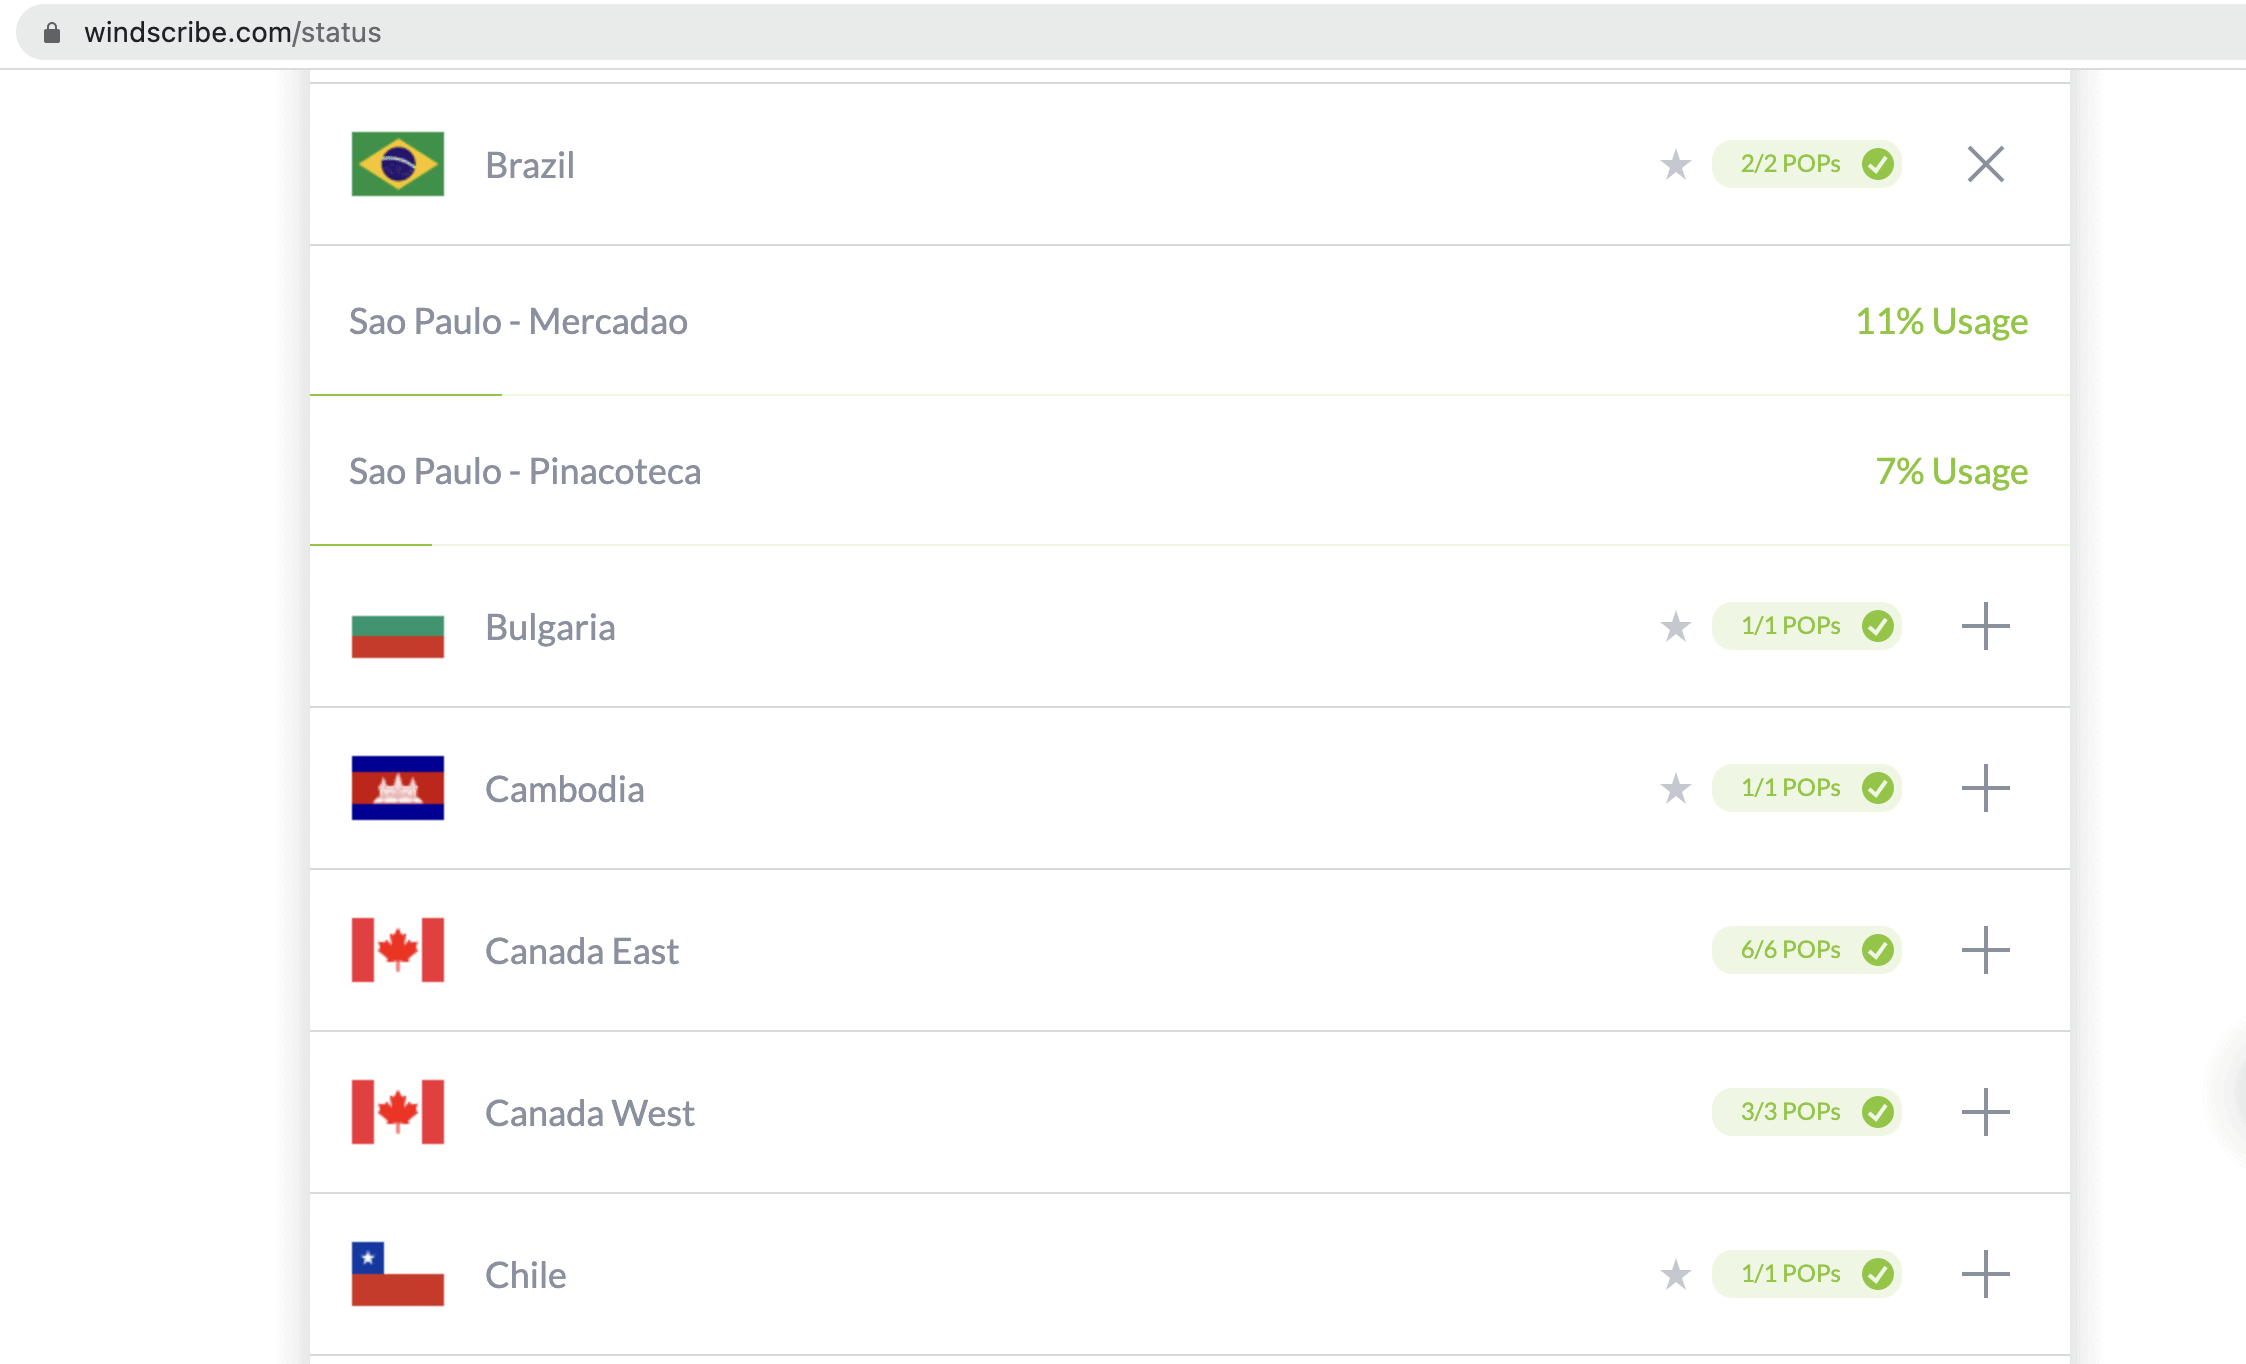Viewport: 2246px width, 1364px height.
Task: Click the star icon beside Bulgaria
Action: [1675, 626]
